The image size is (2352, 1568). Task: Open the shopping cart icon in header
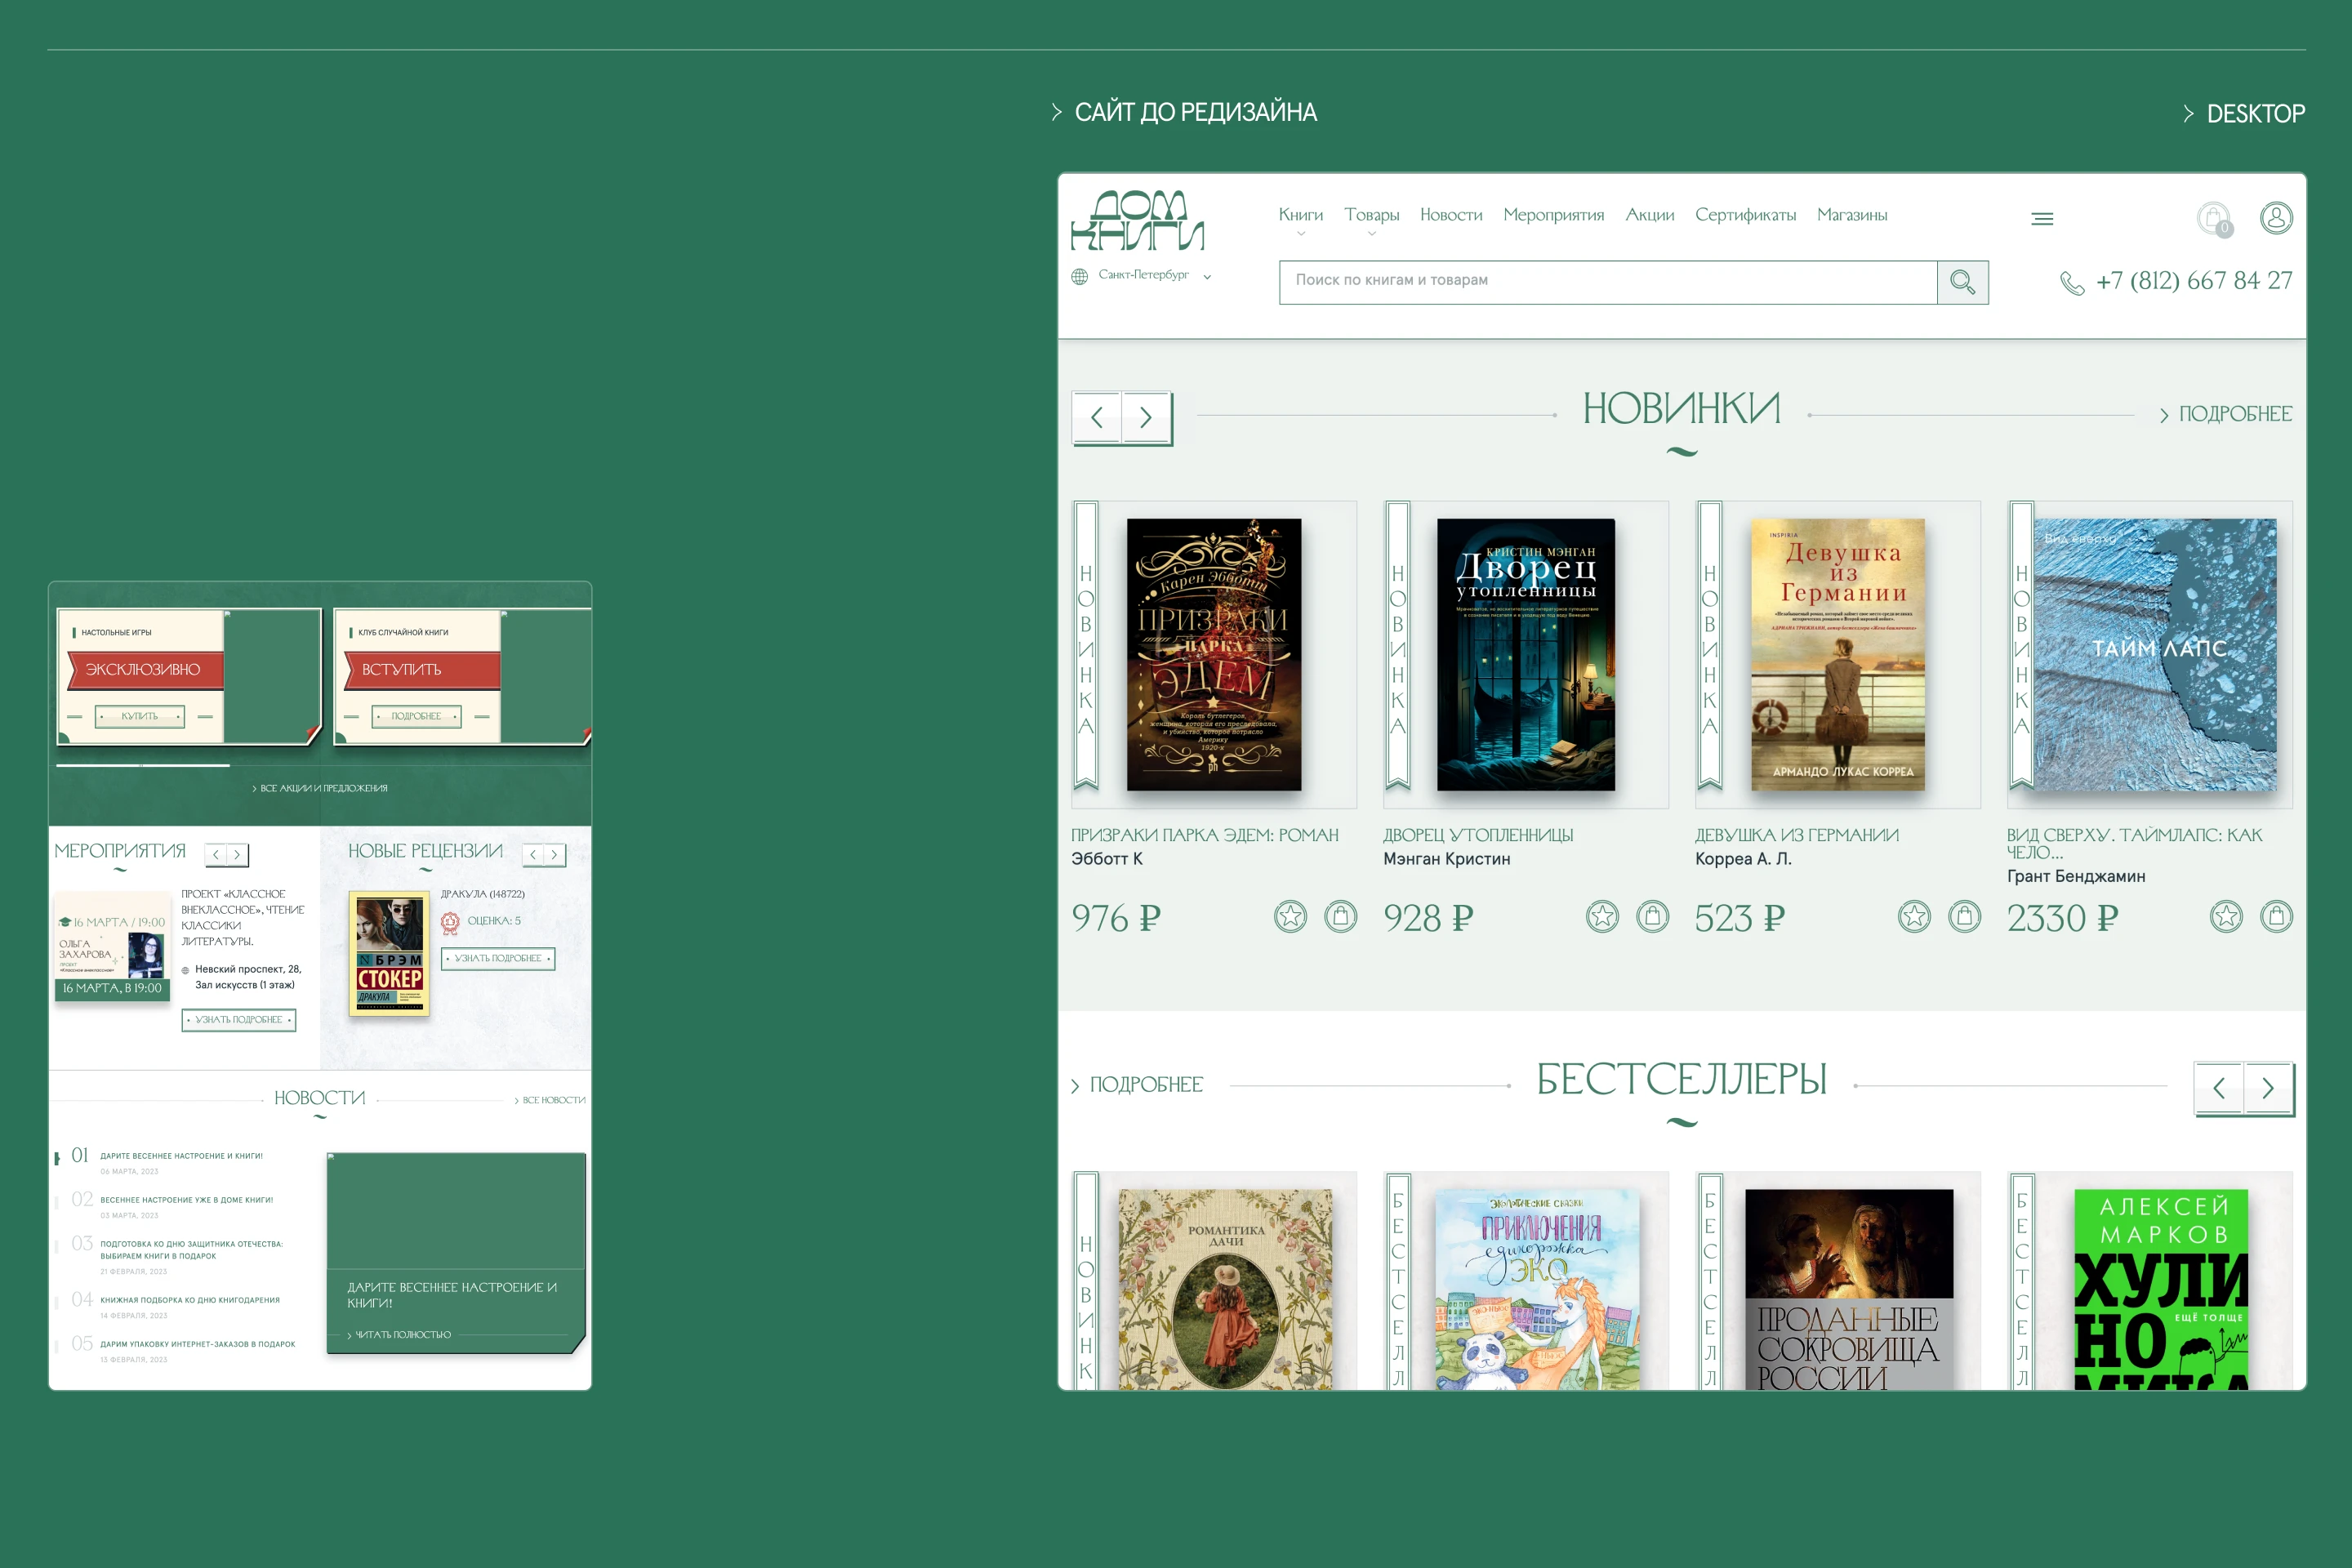[2213, 218]
